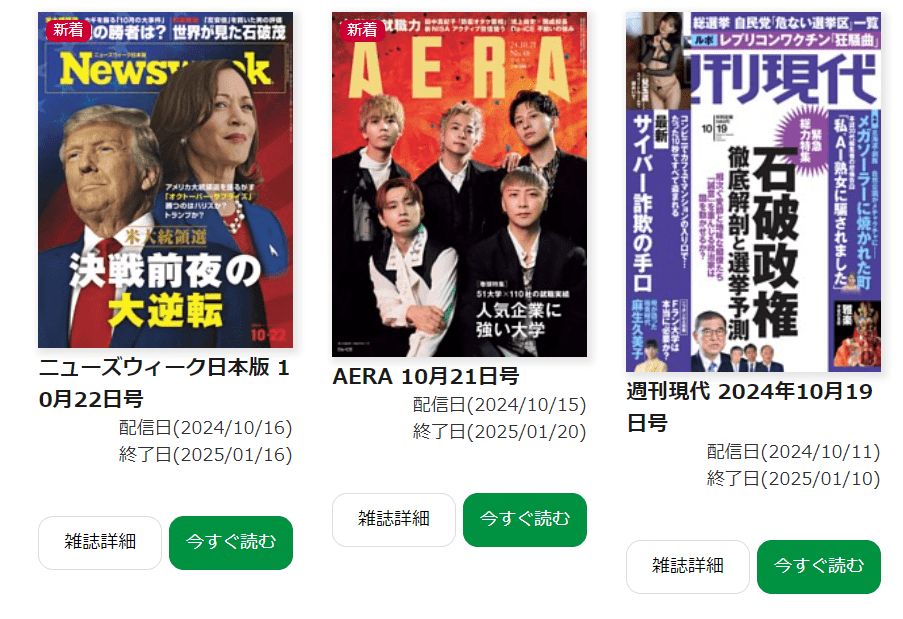This screenshot has width=903, height=619.
Task: Select the 終了日(2025/01/16) text
Action: coord(206,455)
